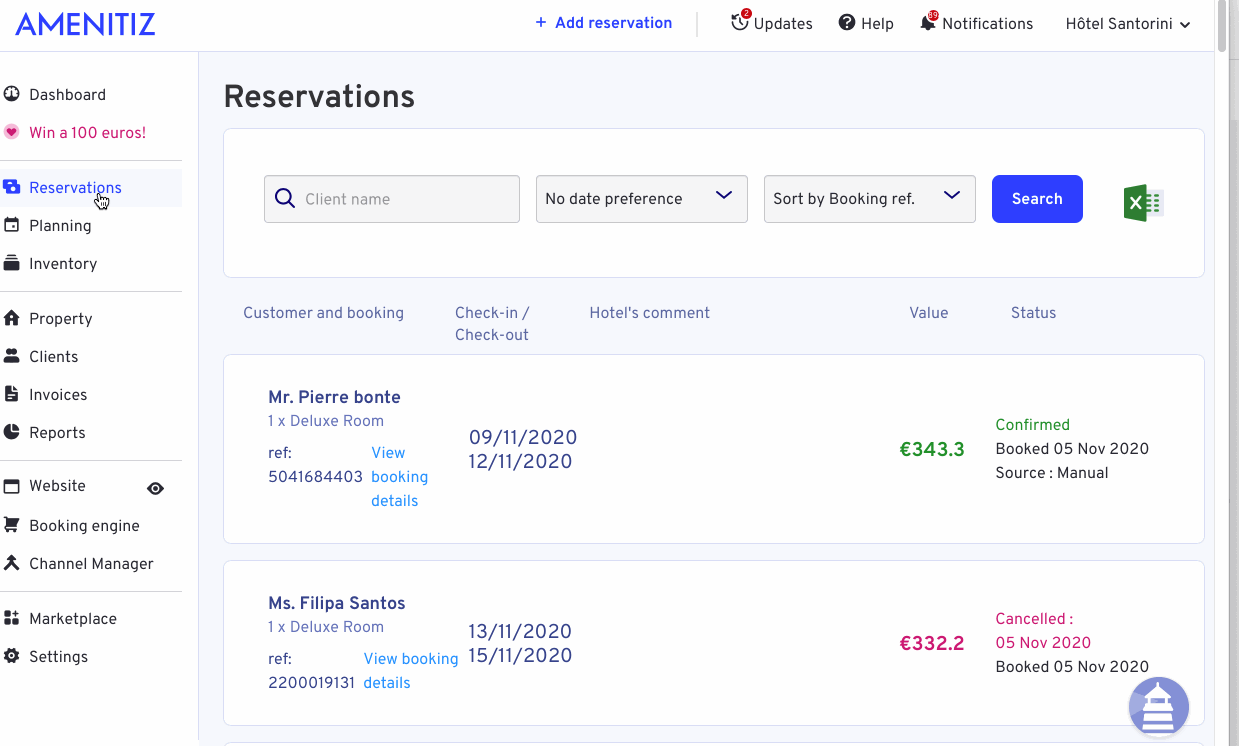This screenshot has height=746, width=1239.
Task: Click the blue Search button
Action: coord(1037,199)
